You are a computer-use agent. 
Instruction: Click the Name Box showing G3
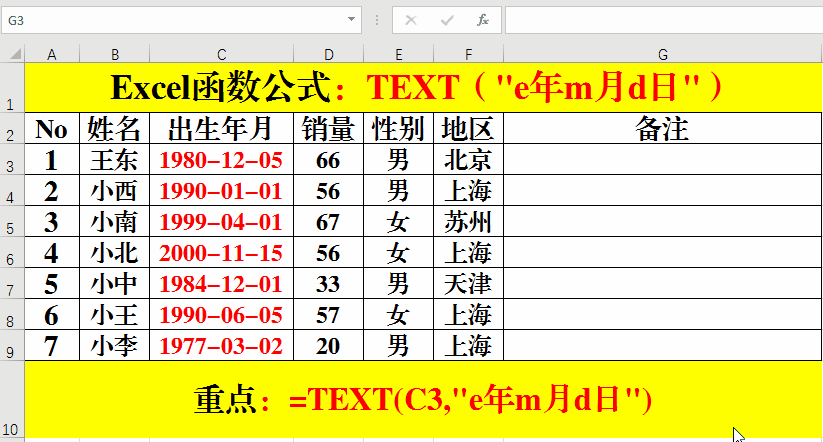[181, 20]
